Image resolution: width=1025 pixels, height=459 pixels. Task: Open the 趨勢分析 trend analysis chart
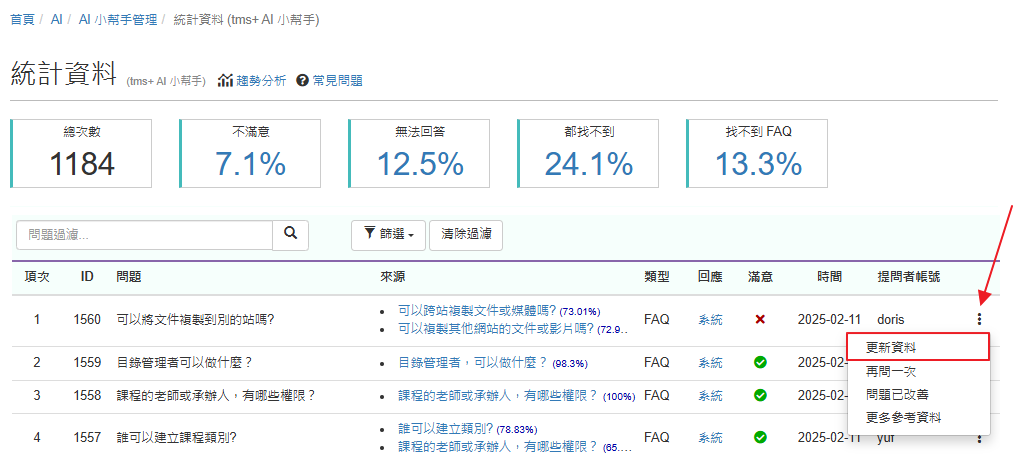click(252, 81)
